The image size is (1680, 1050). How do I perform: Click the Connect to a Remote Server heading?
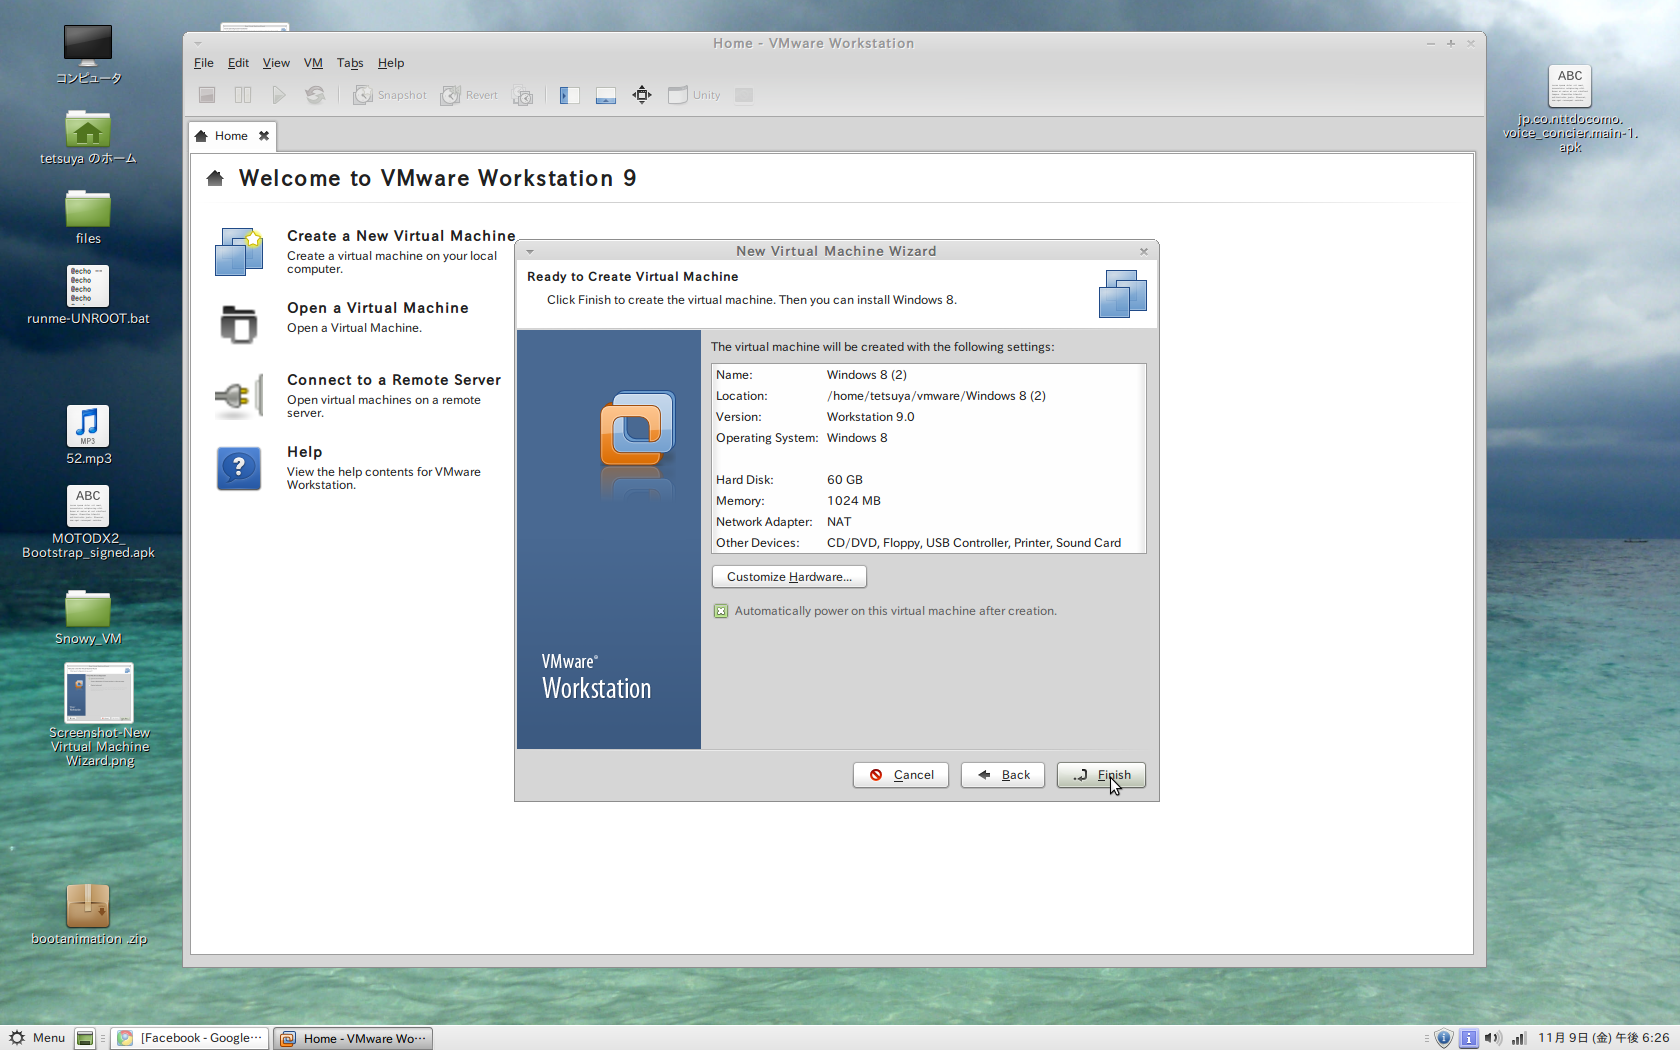coord(394,380)
